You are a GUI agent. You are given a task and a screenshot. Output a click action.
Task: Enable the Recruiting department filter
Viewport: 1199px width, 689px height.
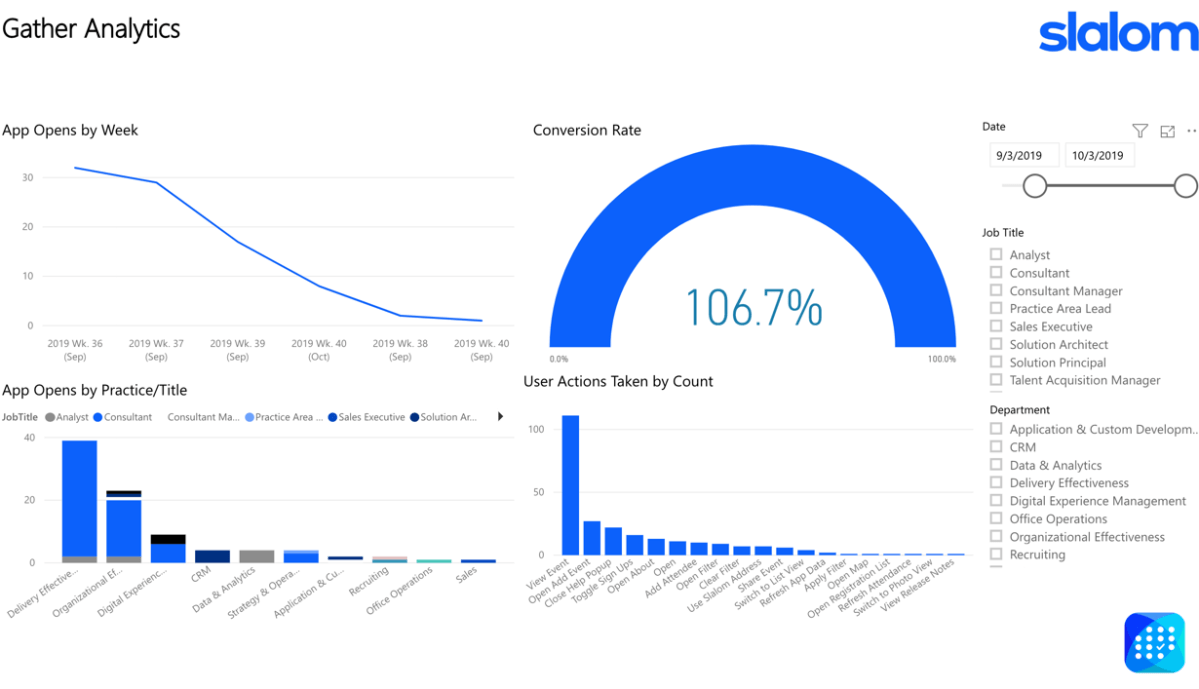(995, 554)
